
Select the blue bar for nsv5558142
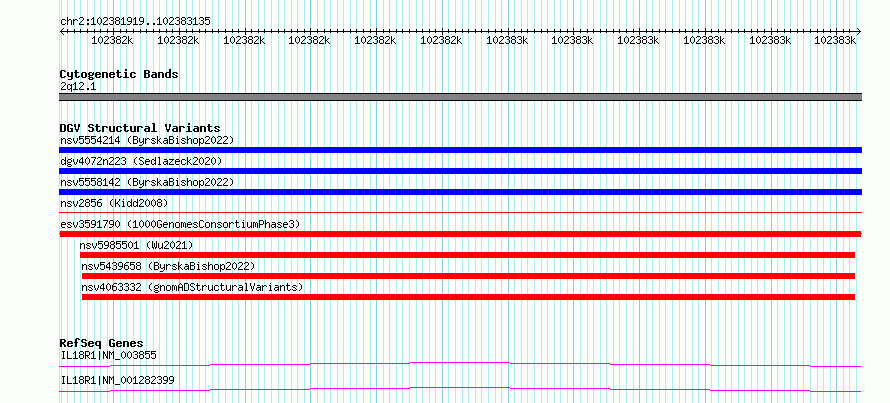tap(460, 192)
